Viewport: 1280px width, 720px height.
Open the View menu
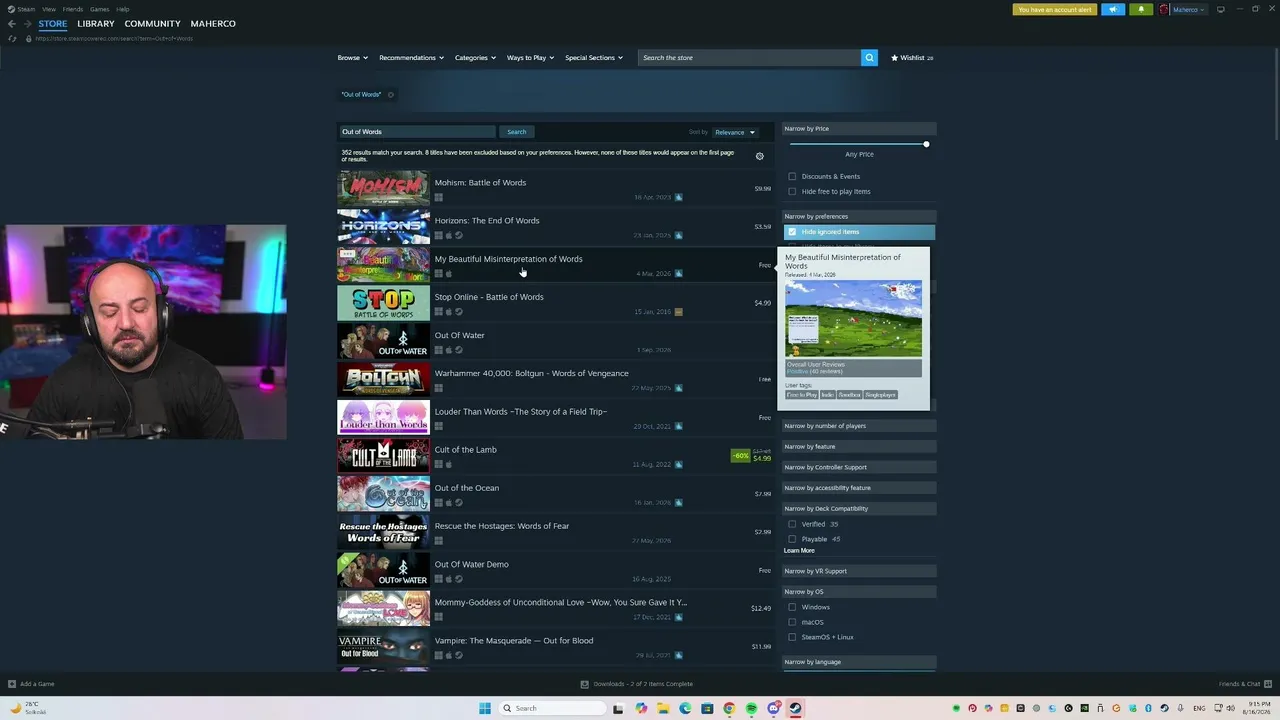coord(48,9)
